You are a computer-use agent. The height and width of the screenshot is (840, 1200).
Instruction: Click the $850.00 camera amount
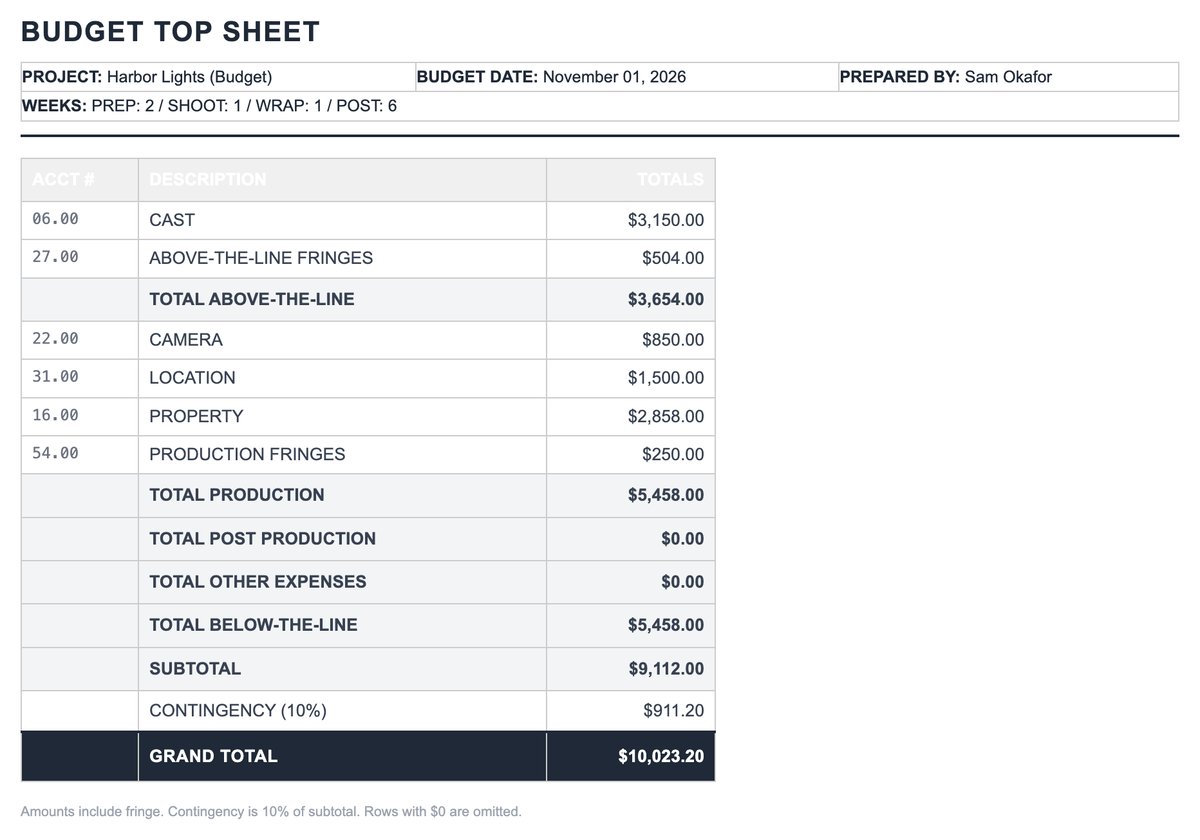tap(673, 340)
